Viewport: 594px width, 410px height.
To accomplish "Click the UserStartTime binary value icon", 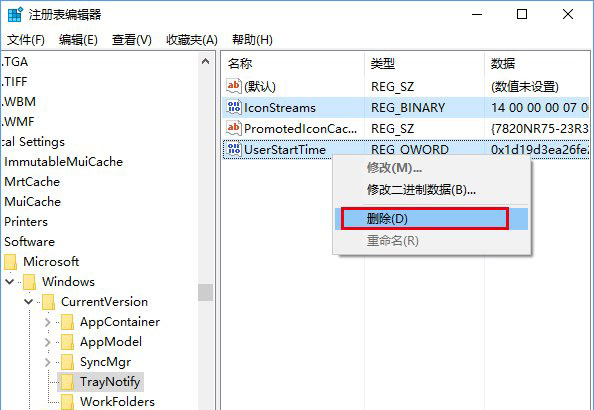I will point(234,149).
